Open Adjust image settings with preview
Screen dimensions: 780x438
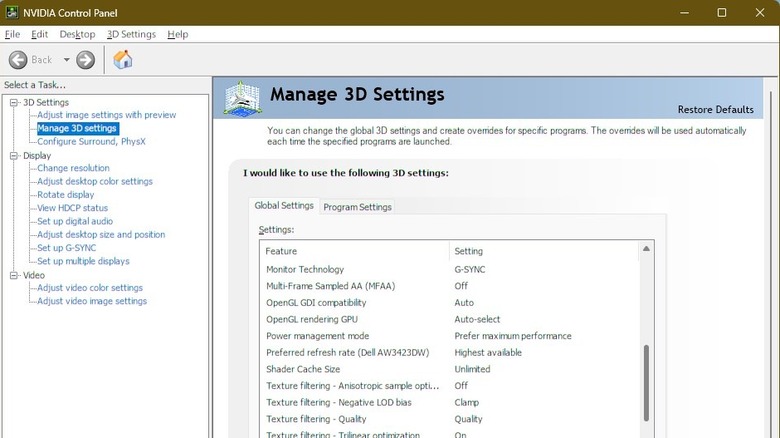coord(106,115)
